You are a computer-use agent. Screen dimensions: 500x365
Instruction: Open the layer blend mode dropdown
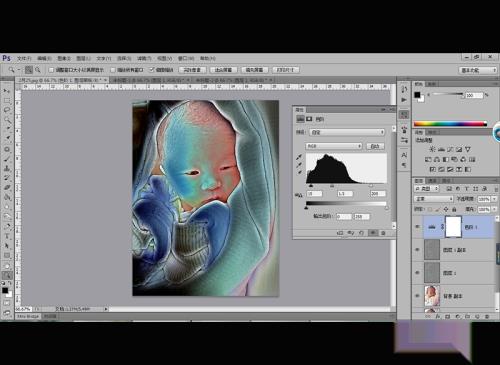(434, 199)
